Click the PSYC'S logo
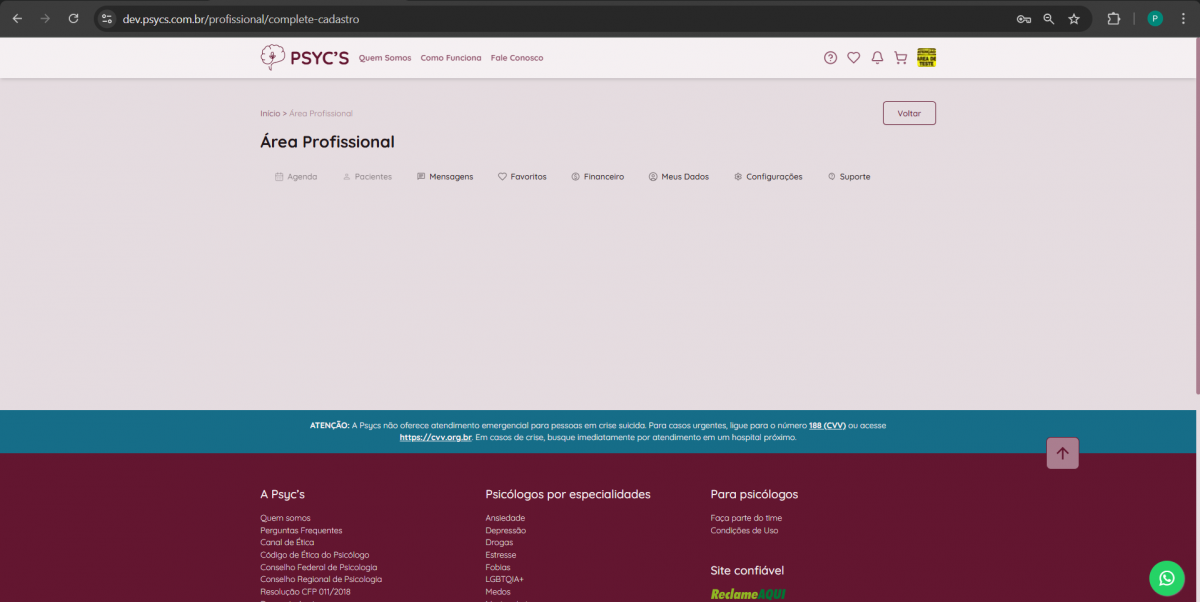This screenshot has height=602, width=1200. (x=304, y=58)
